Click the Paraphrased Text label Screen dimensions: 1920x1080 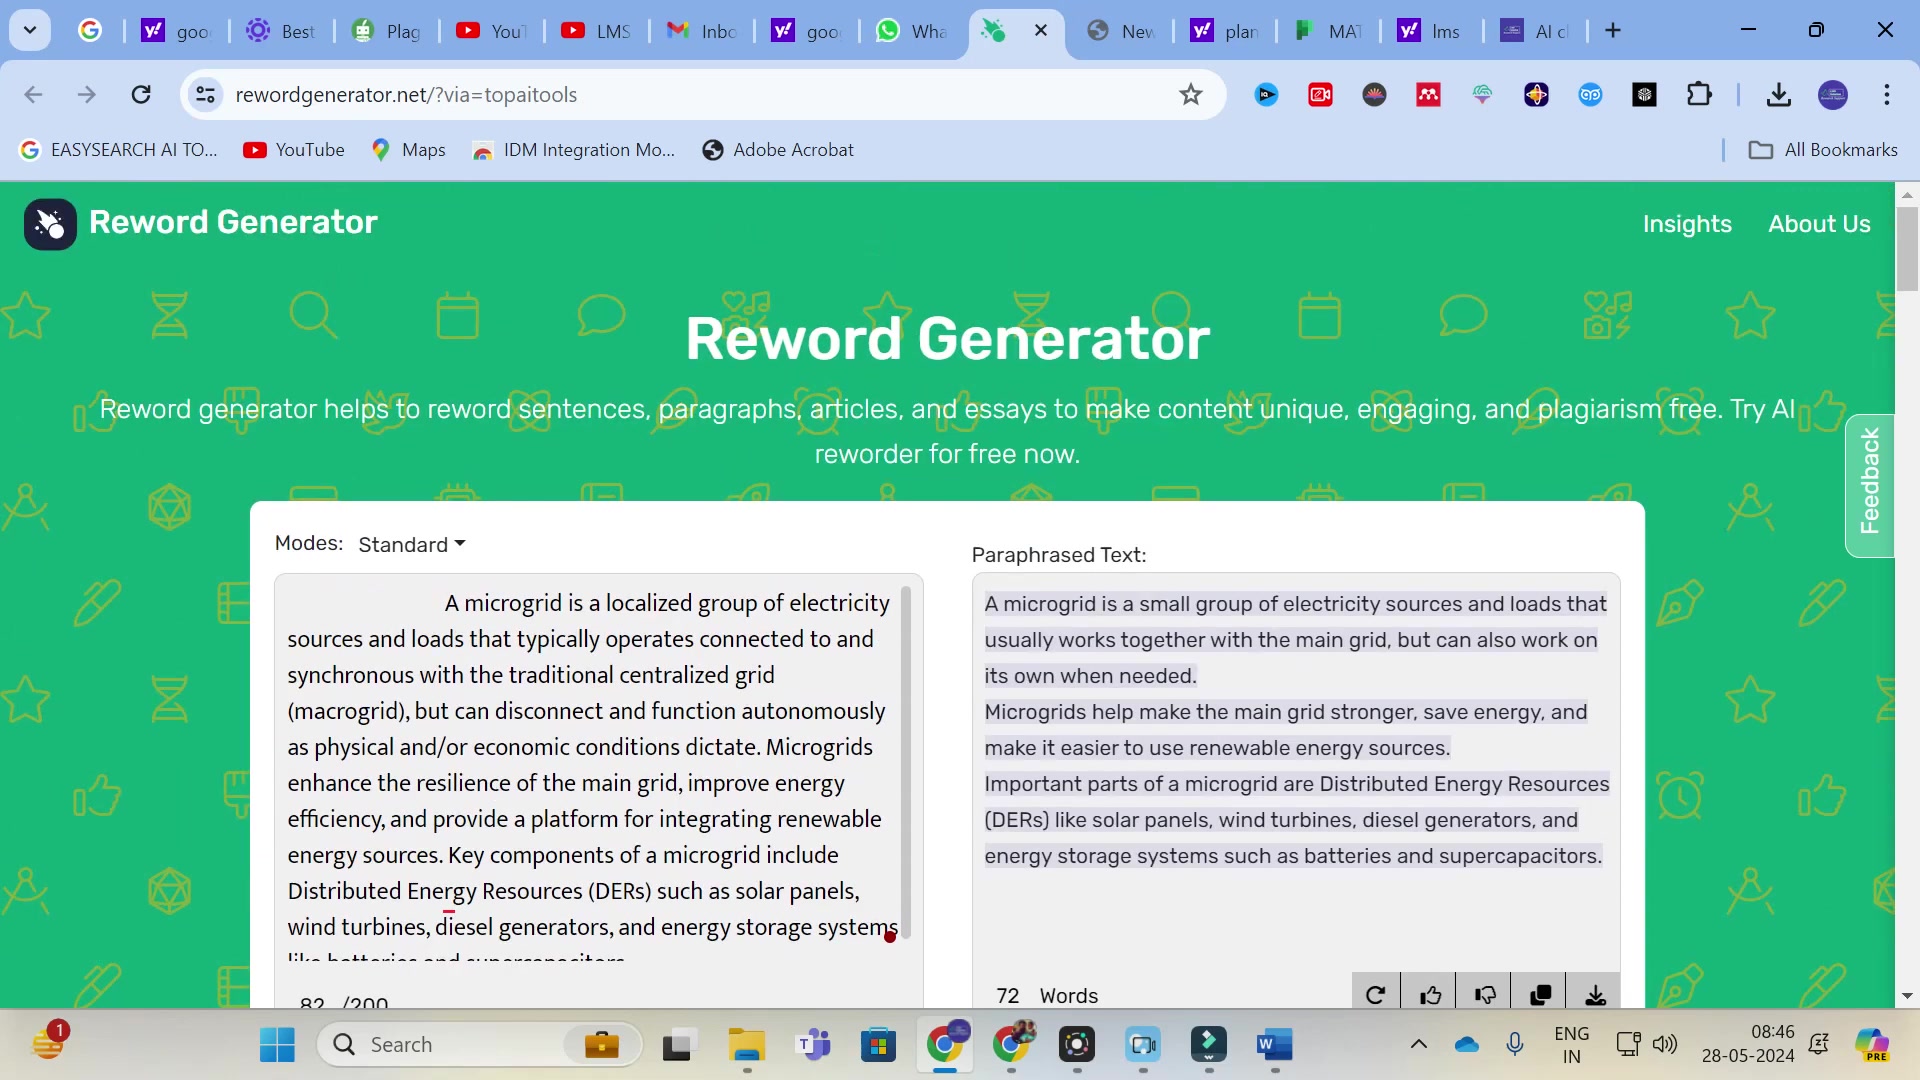[1059, 555]
